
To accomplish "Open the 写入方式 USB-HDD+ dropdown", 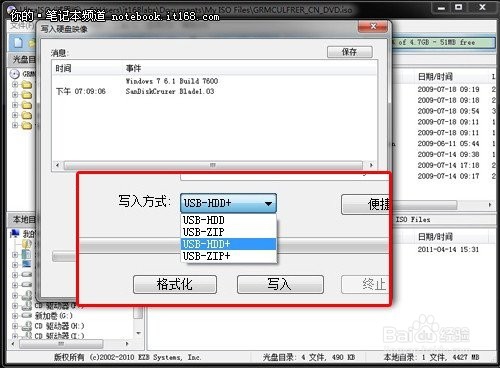I will pyautogui.click(x=228, y=203).
